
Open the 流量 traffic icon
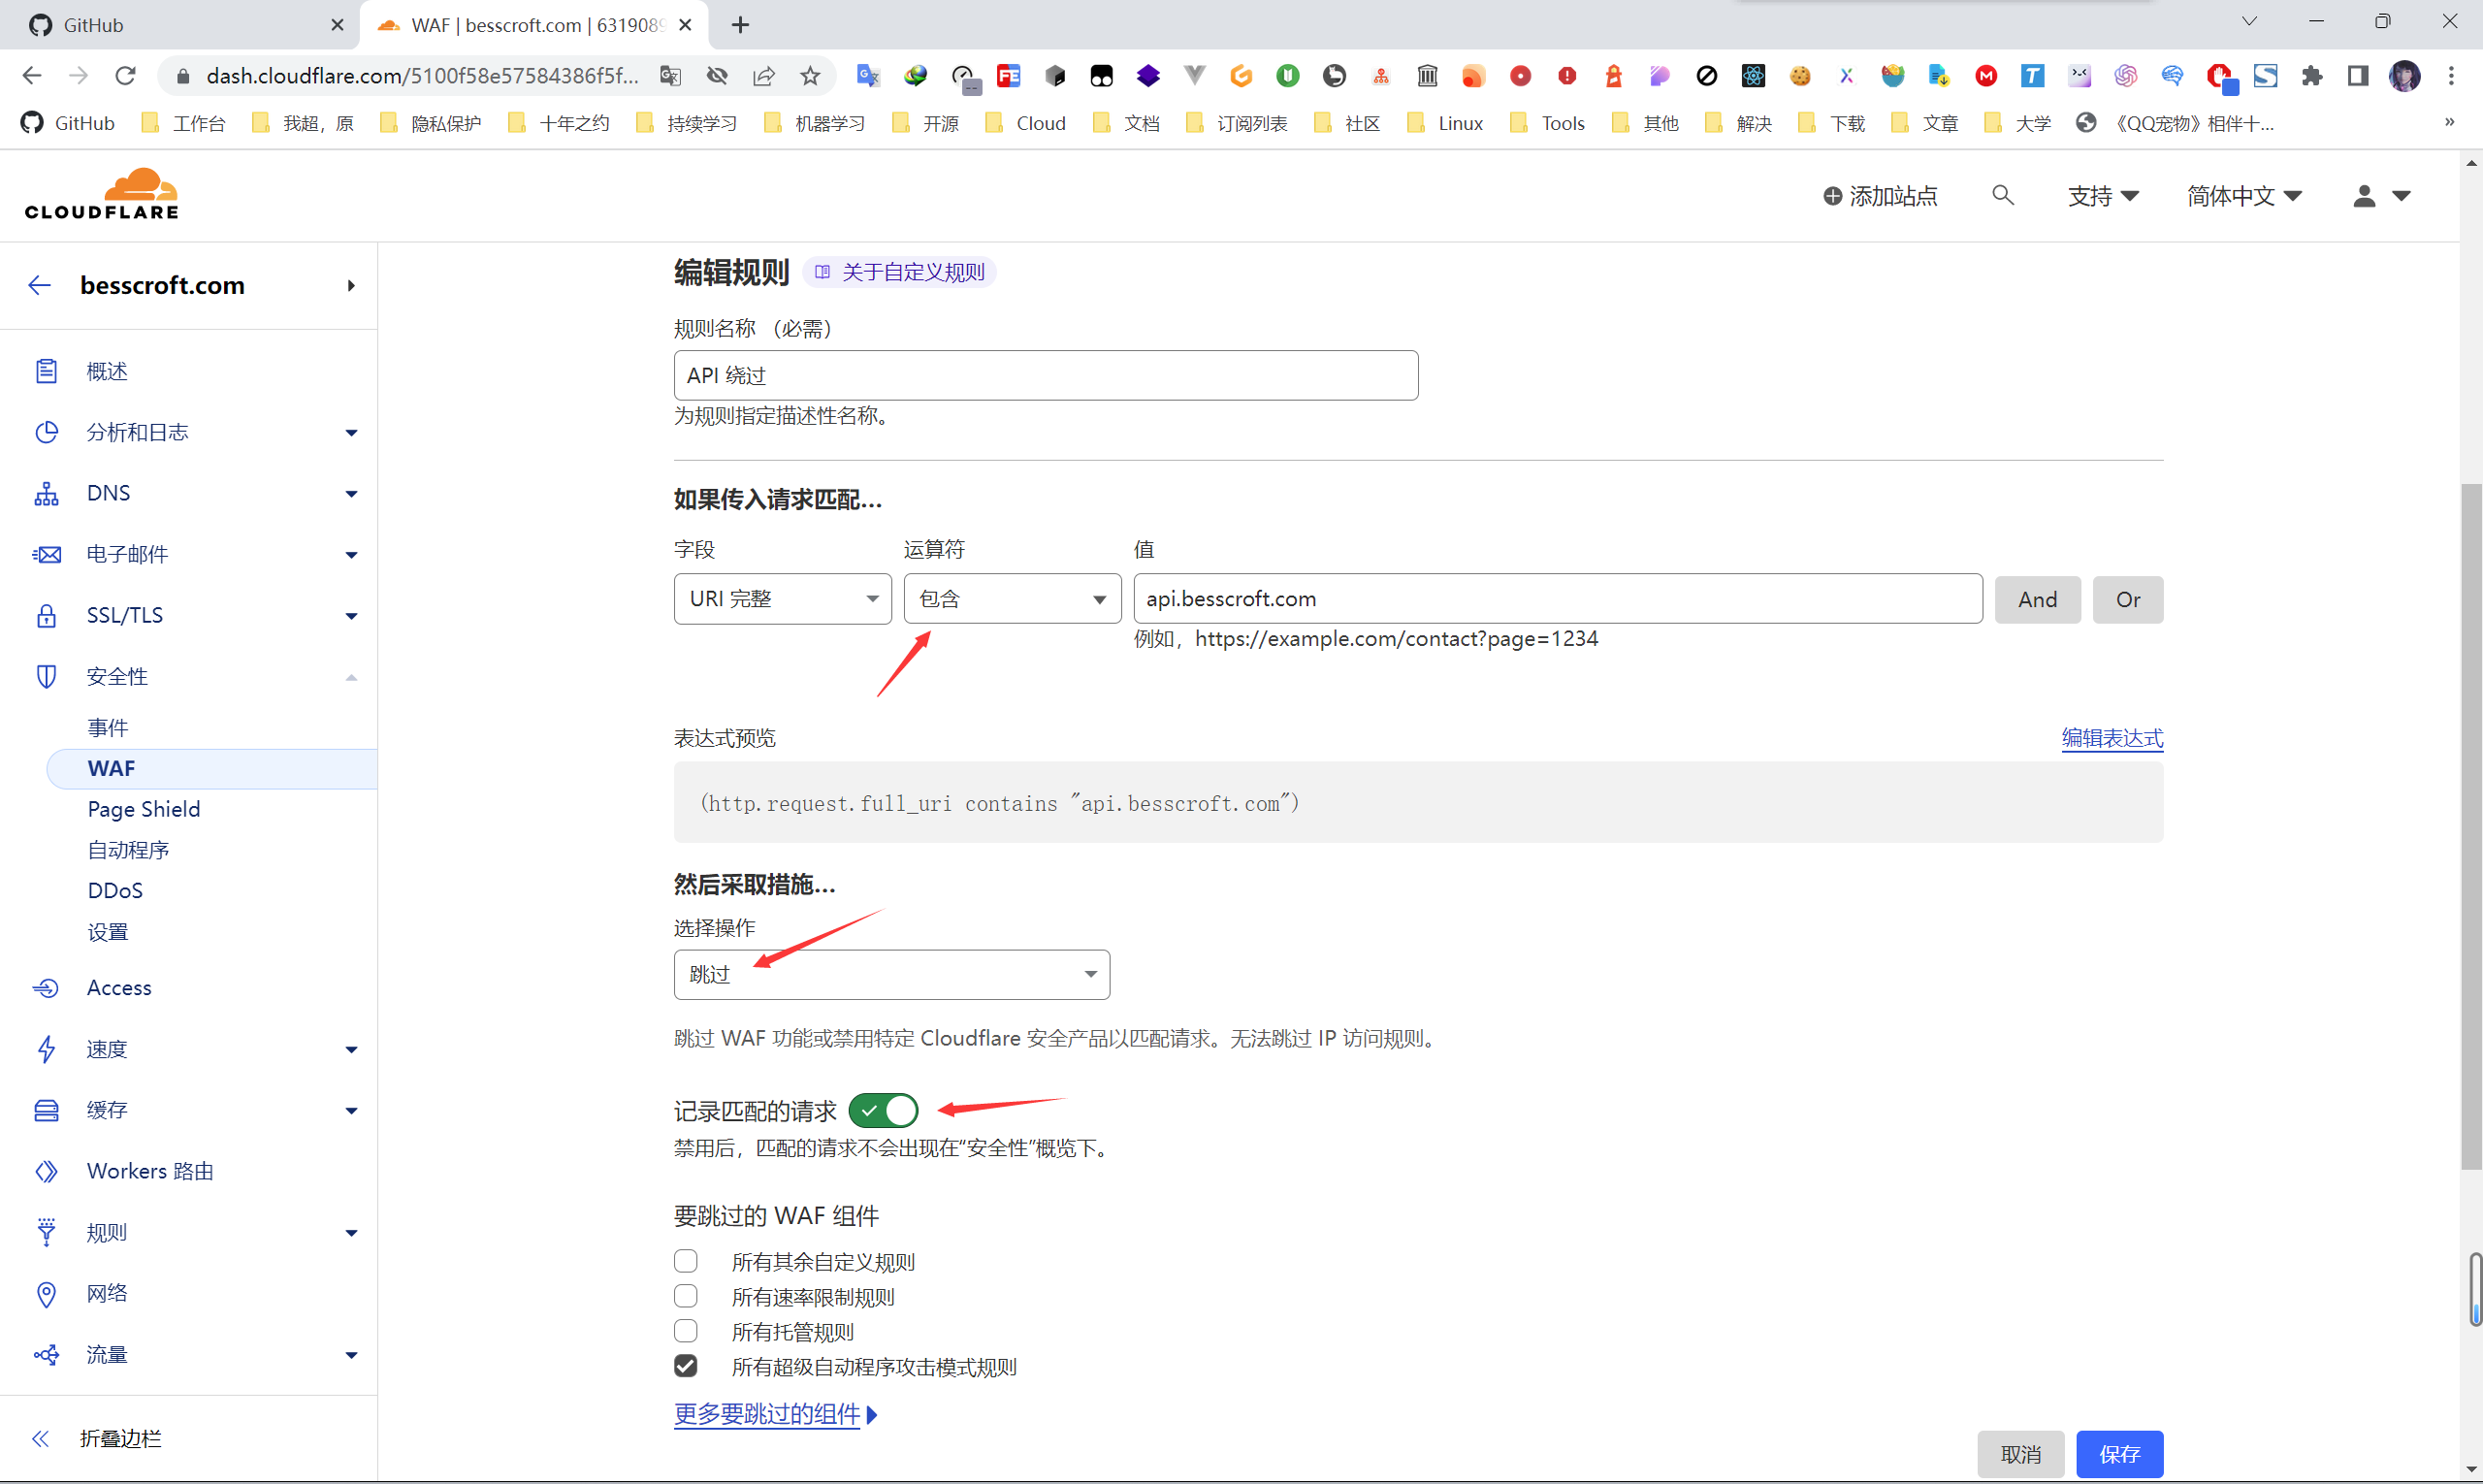tap(46, 1355)
